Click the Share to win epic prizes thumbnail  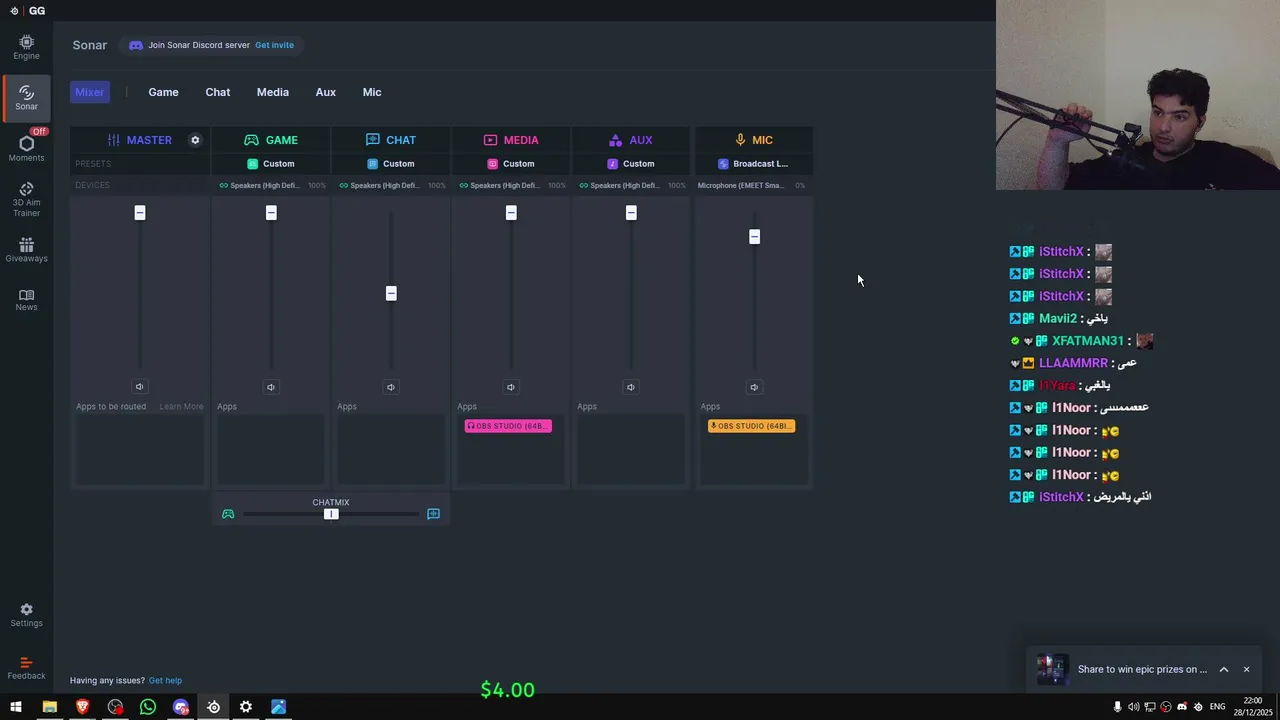(1052, 669)
